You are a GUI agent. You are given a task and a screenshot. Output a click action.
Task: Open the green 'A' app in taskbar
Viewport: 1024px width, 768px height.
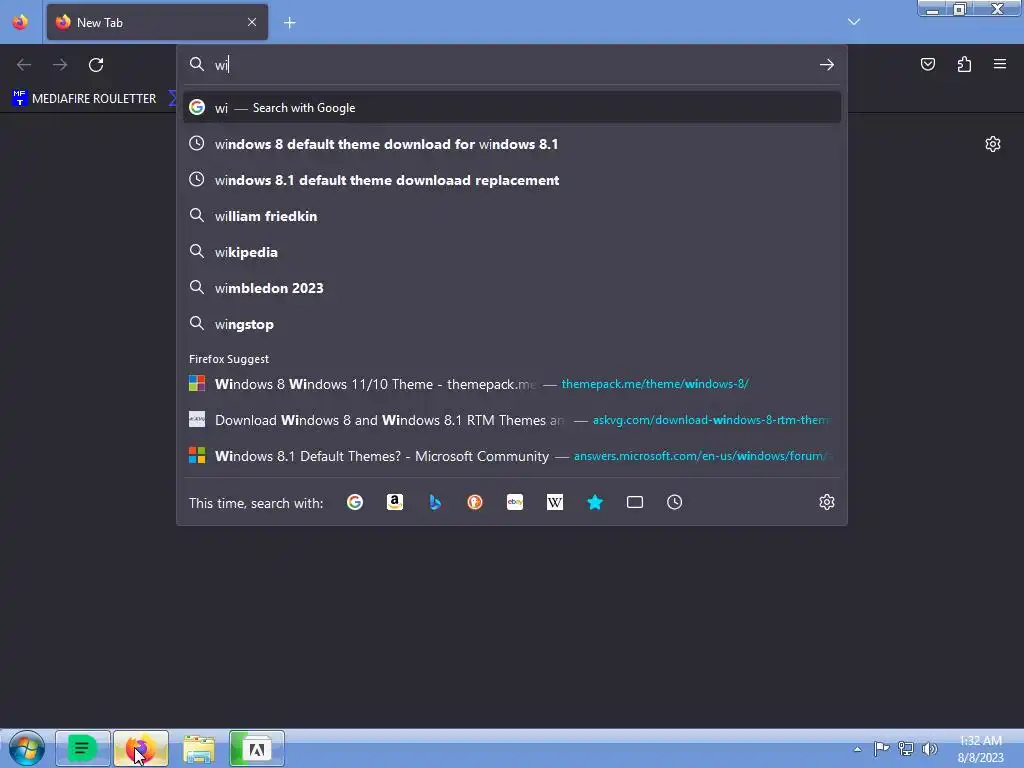pyautogui.click(x=257, y=748)
